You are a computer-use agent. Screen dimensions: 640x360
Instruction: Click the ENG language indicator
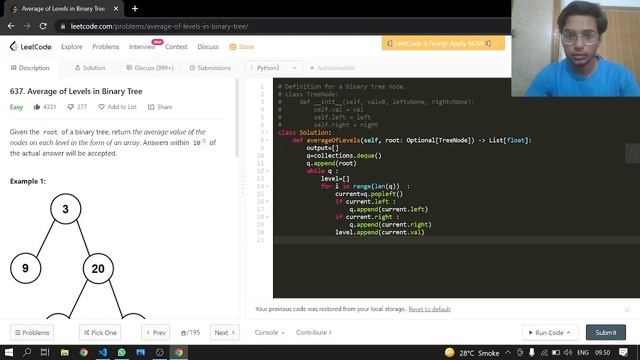(583, 353)
